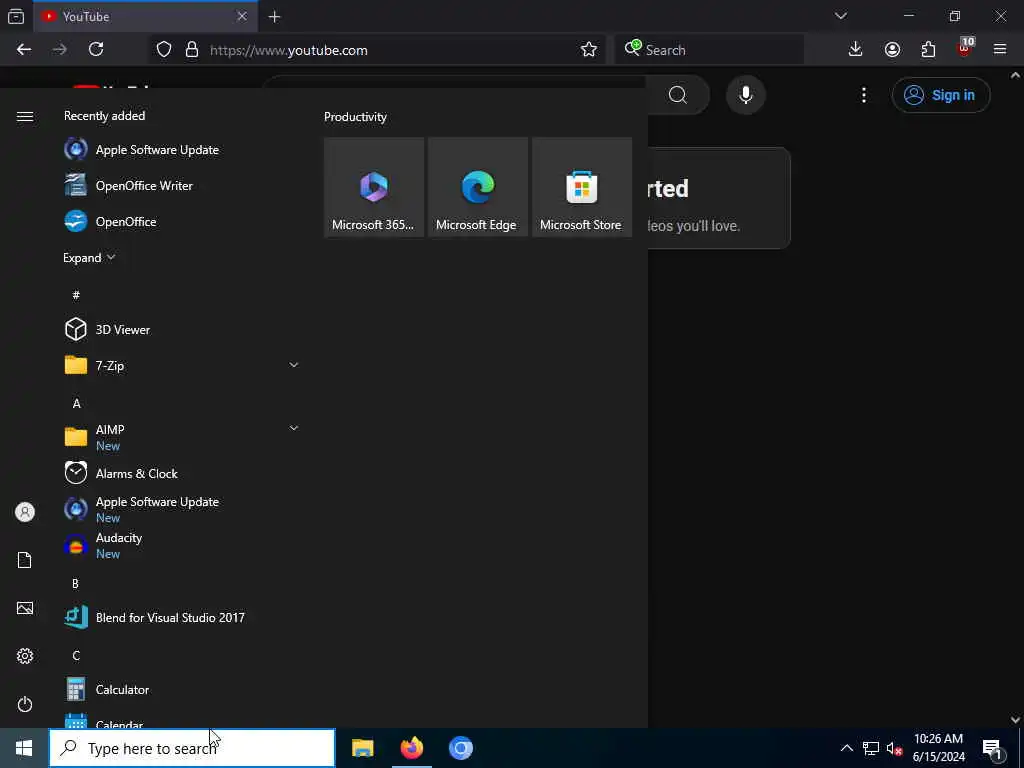The image size is (1024, 768).
Task: Open the list all tabs dropdown
Action: pyautogui.click(x=840, y=16)
